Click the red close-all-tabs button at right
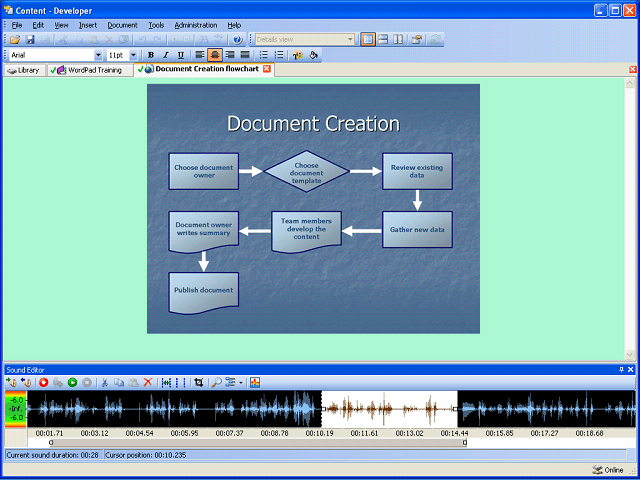640x480 pixels. click(x=633, y=69)
